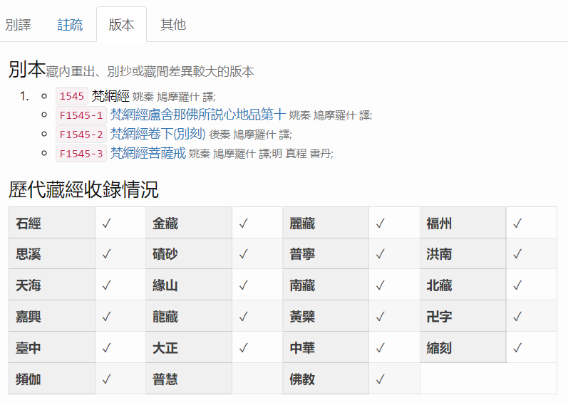Click the checkmark next to 洪南
Viewport: 568px width, 406px height.
[x=517, y=254]
